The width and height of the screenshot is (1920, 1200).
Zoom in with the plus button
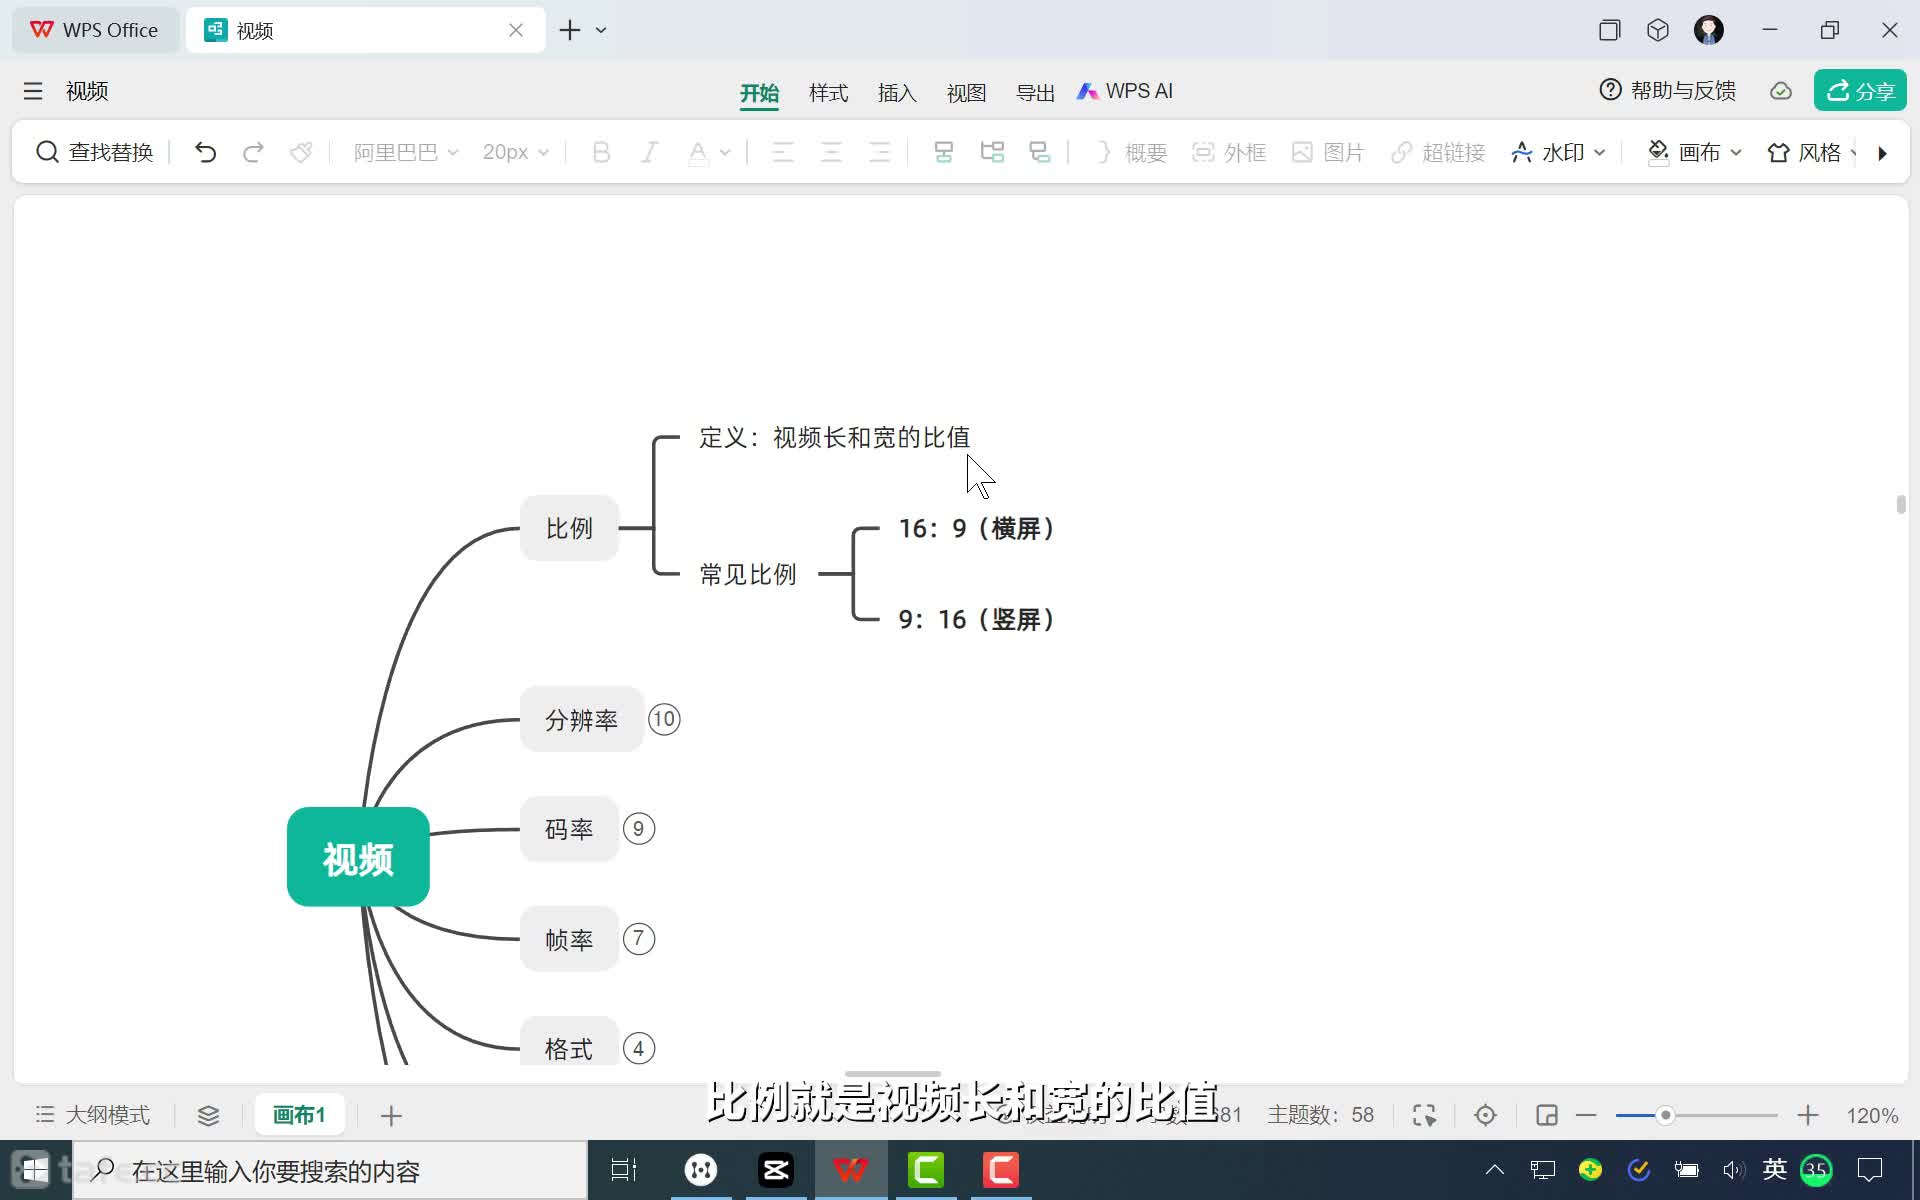(x=1807, y=1115)
